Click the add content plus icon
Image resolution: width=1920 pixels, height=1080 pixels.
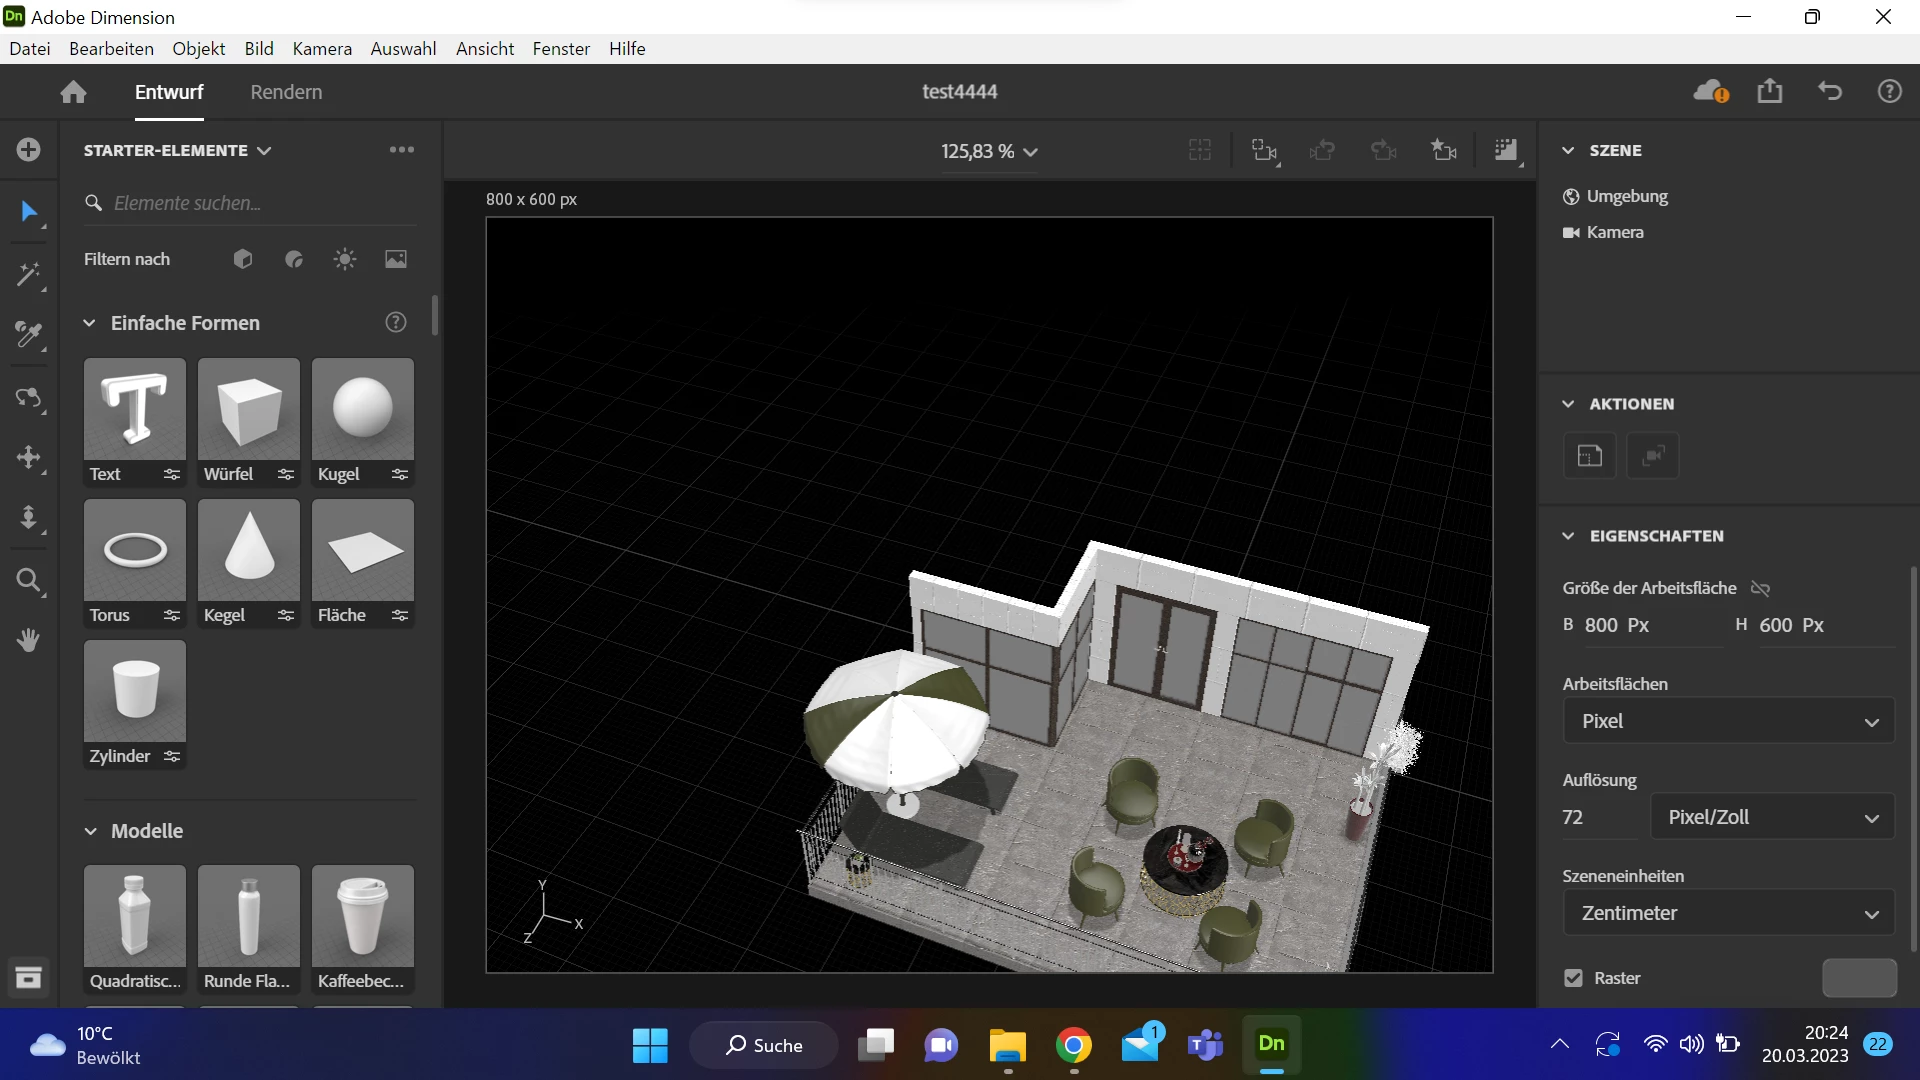(x=28, y=150)
